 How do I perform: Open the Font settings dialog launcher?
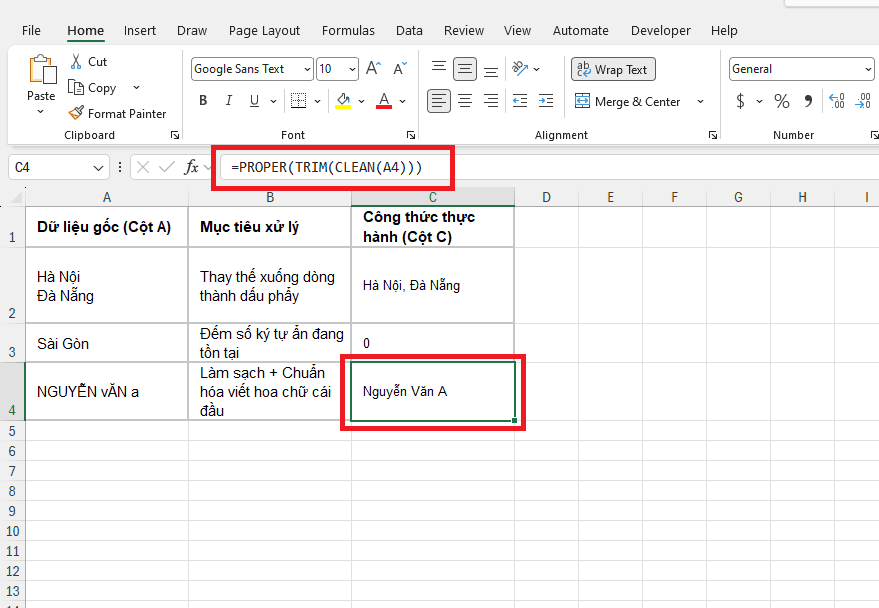(411, 135)
